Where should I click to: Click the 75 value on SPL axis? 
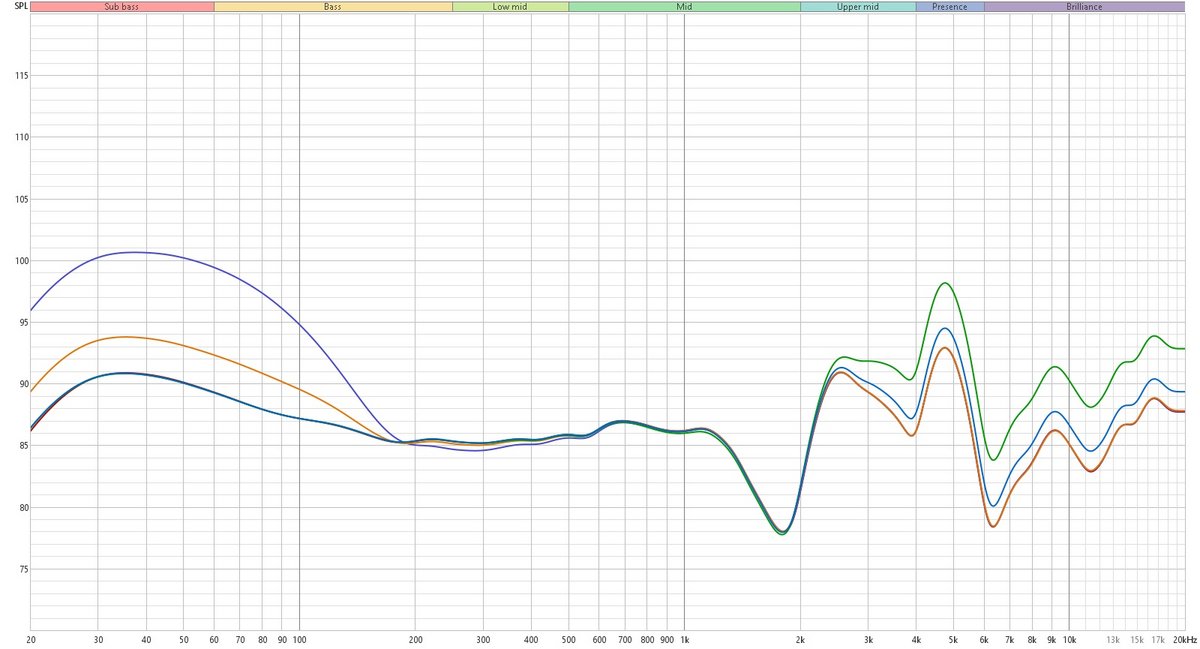pyautogui.click(x=17, y=570)
